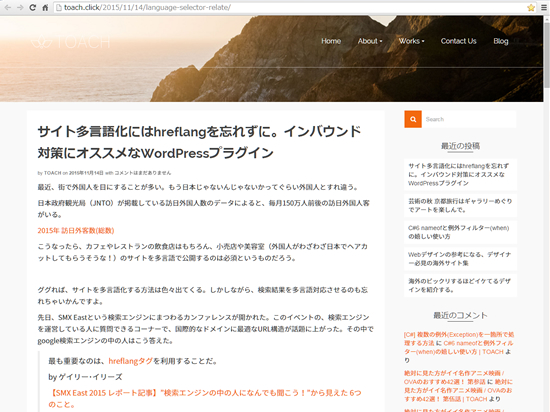Open the Home navigation item
Screen dimensions: 550x412
pos(331,41)
